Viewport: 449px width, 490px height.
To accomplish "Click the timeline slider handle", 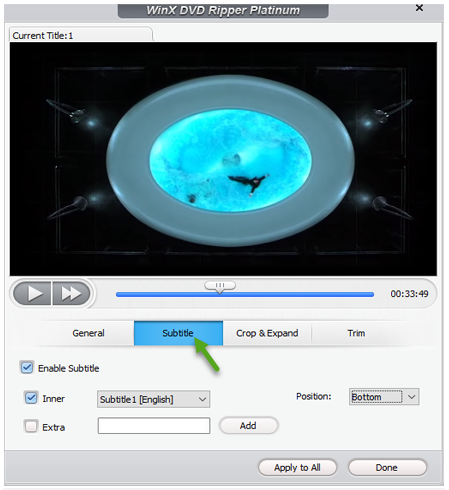I will pos(220,286).
